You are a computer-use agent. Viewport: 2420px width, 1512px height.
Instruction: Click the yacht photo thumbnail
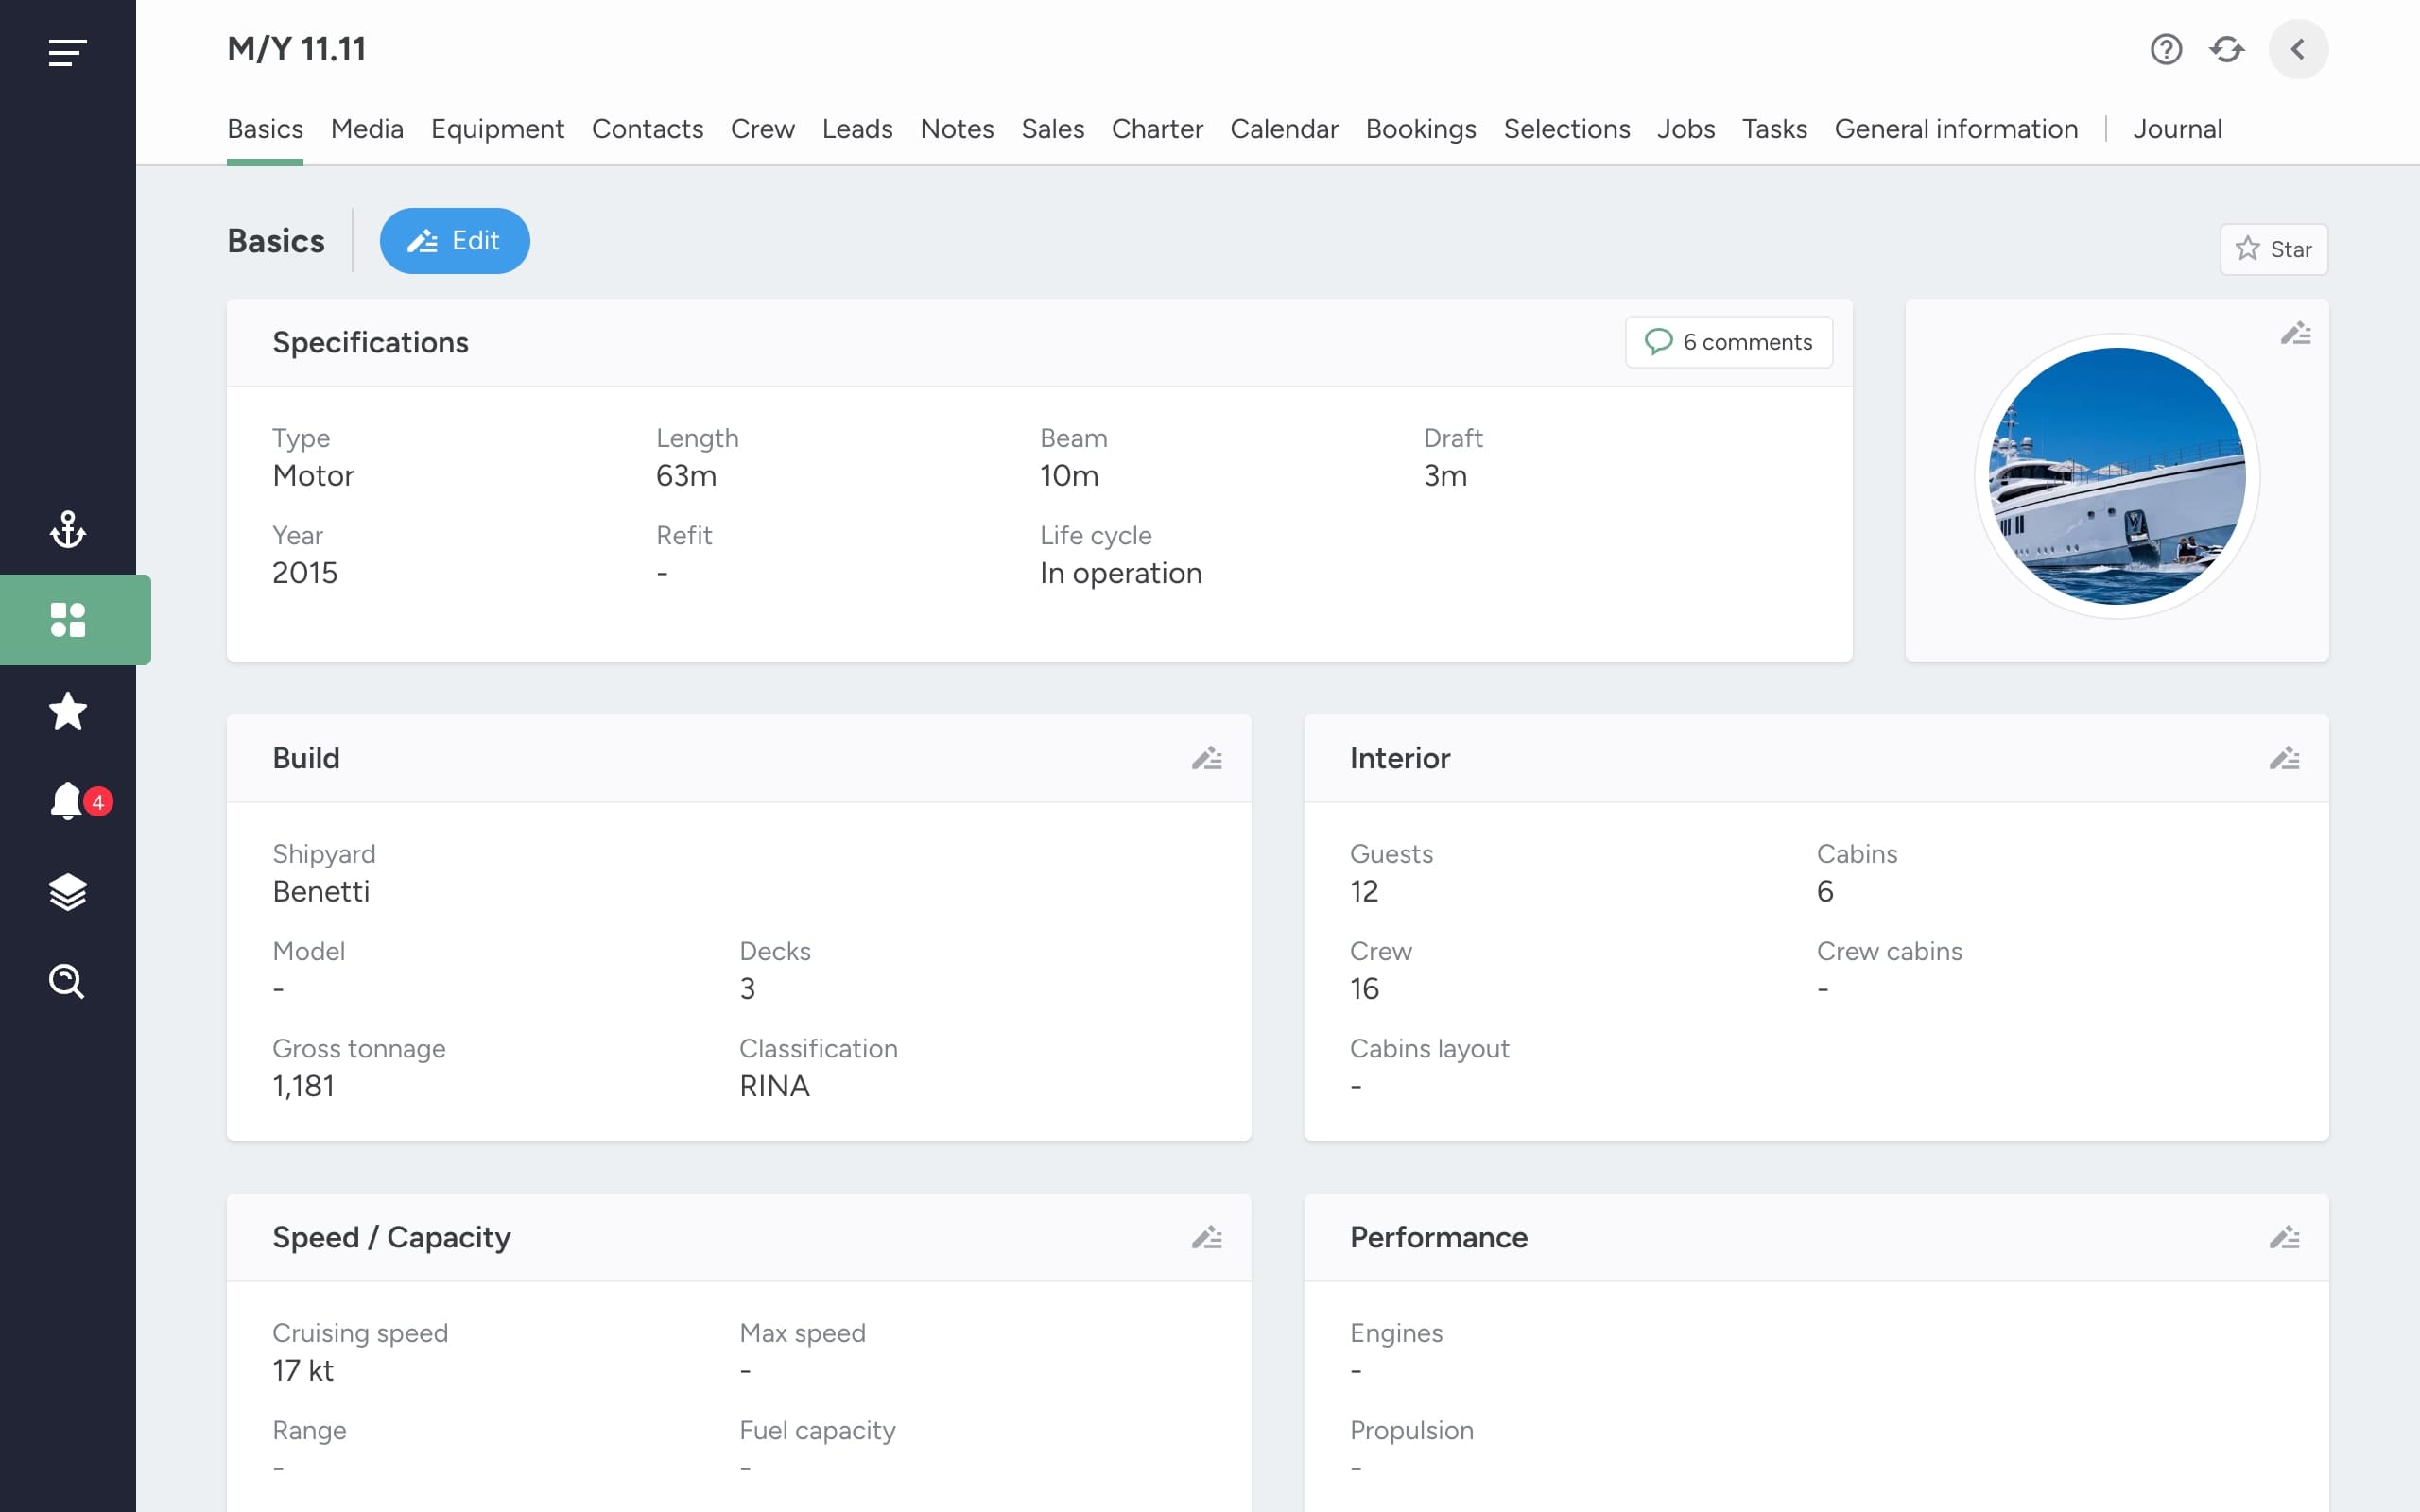[x=2117, y=476]
